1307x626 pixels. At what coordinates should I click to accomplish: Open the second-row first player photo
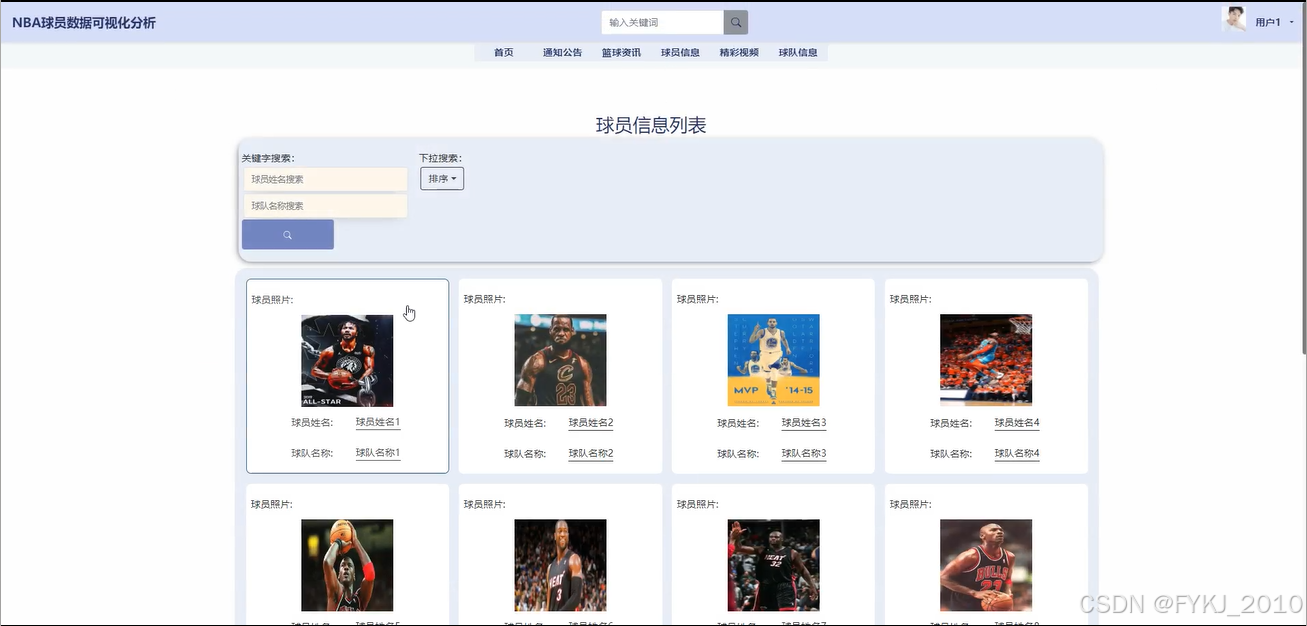(x=347, y=565)
